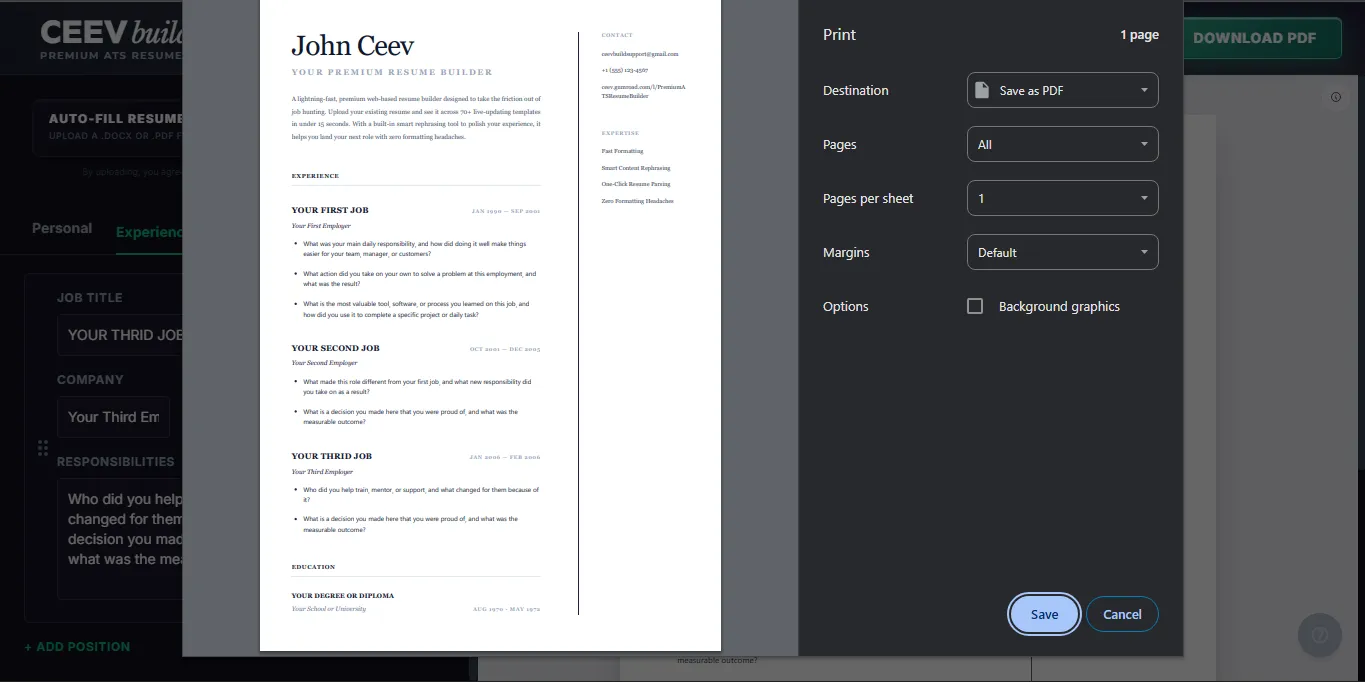Open the Pages per sheet dropdown

1062,198
